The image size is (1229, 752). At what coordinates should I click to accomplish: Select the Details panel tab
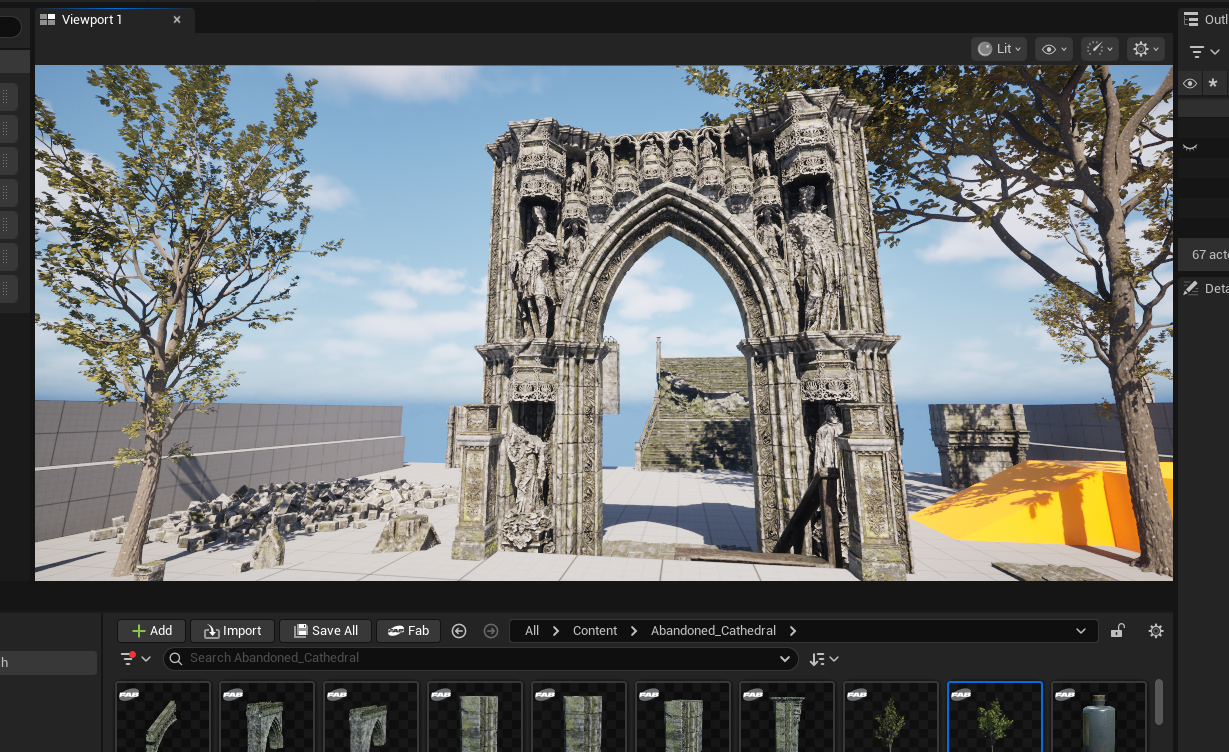click(x=1205, y=288)
